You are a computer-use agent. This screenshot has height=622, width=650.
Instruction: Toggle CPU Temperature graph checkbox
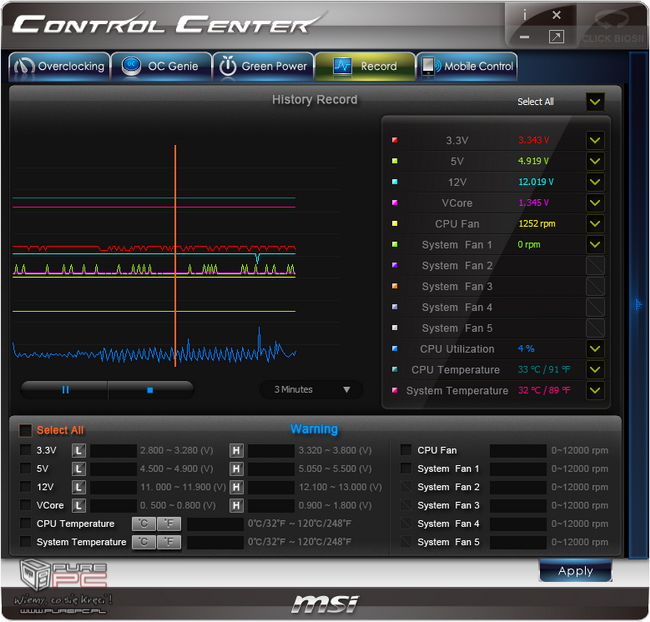click(x=595, y=369)
